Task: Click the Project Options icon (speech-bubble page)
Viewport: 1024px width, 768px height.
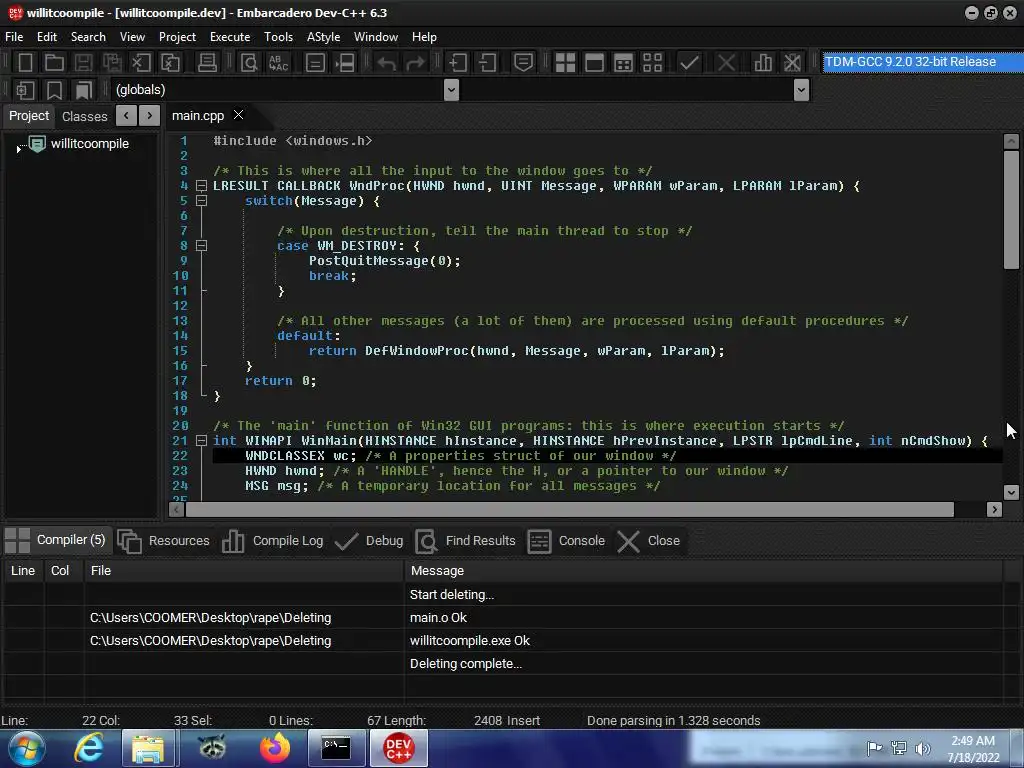Action: click(x=523, y=63)
